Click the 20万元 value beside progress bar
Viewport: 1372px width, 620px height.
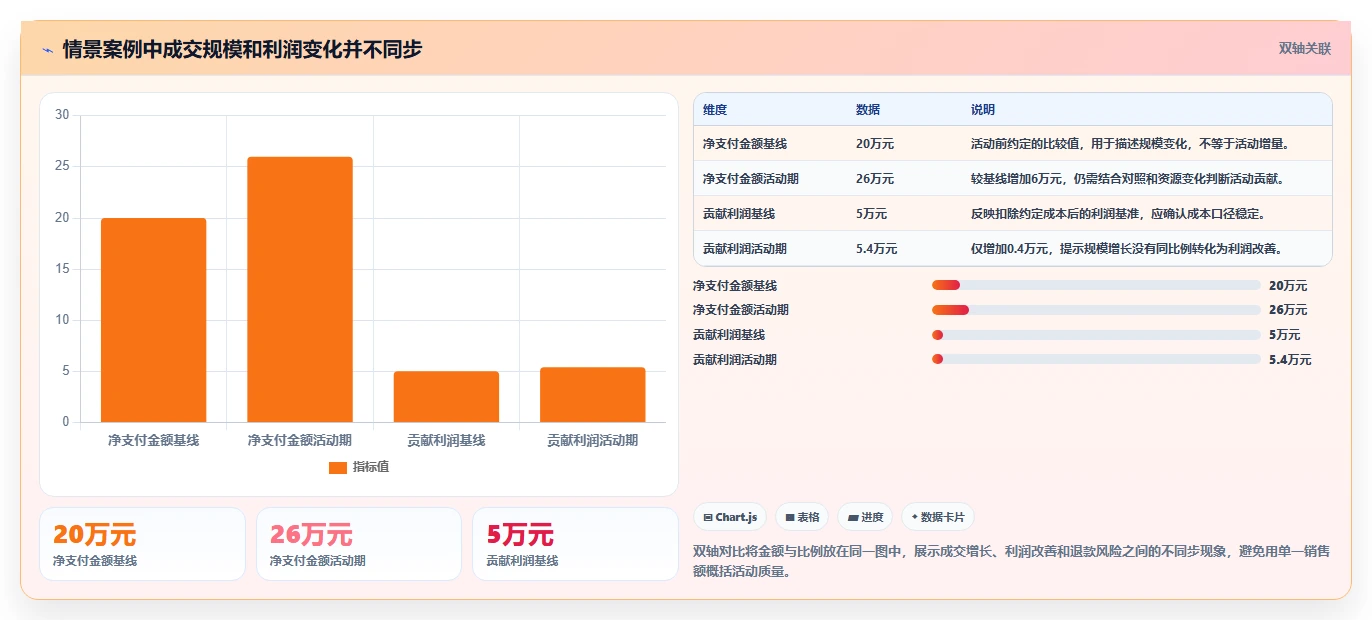coord(1288,285)
